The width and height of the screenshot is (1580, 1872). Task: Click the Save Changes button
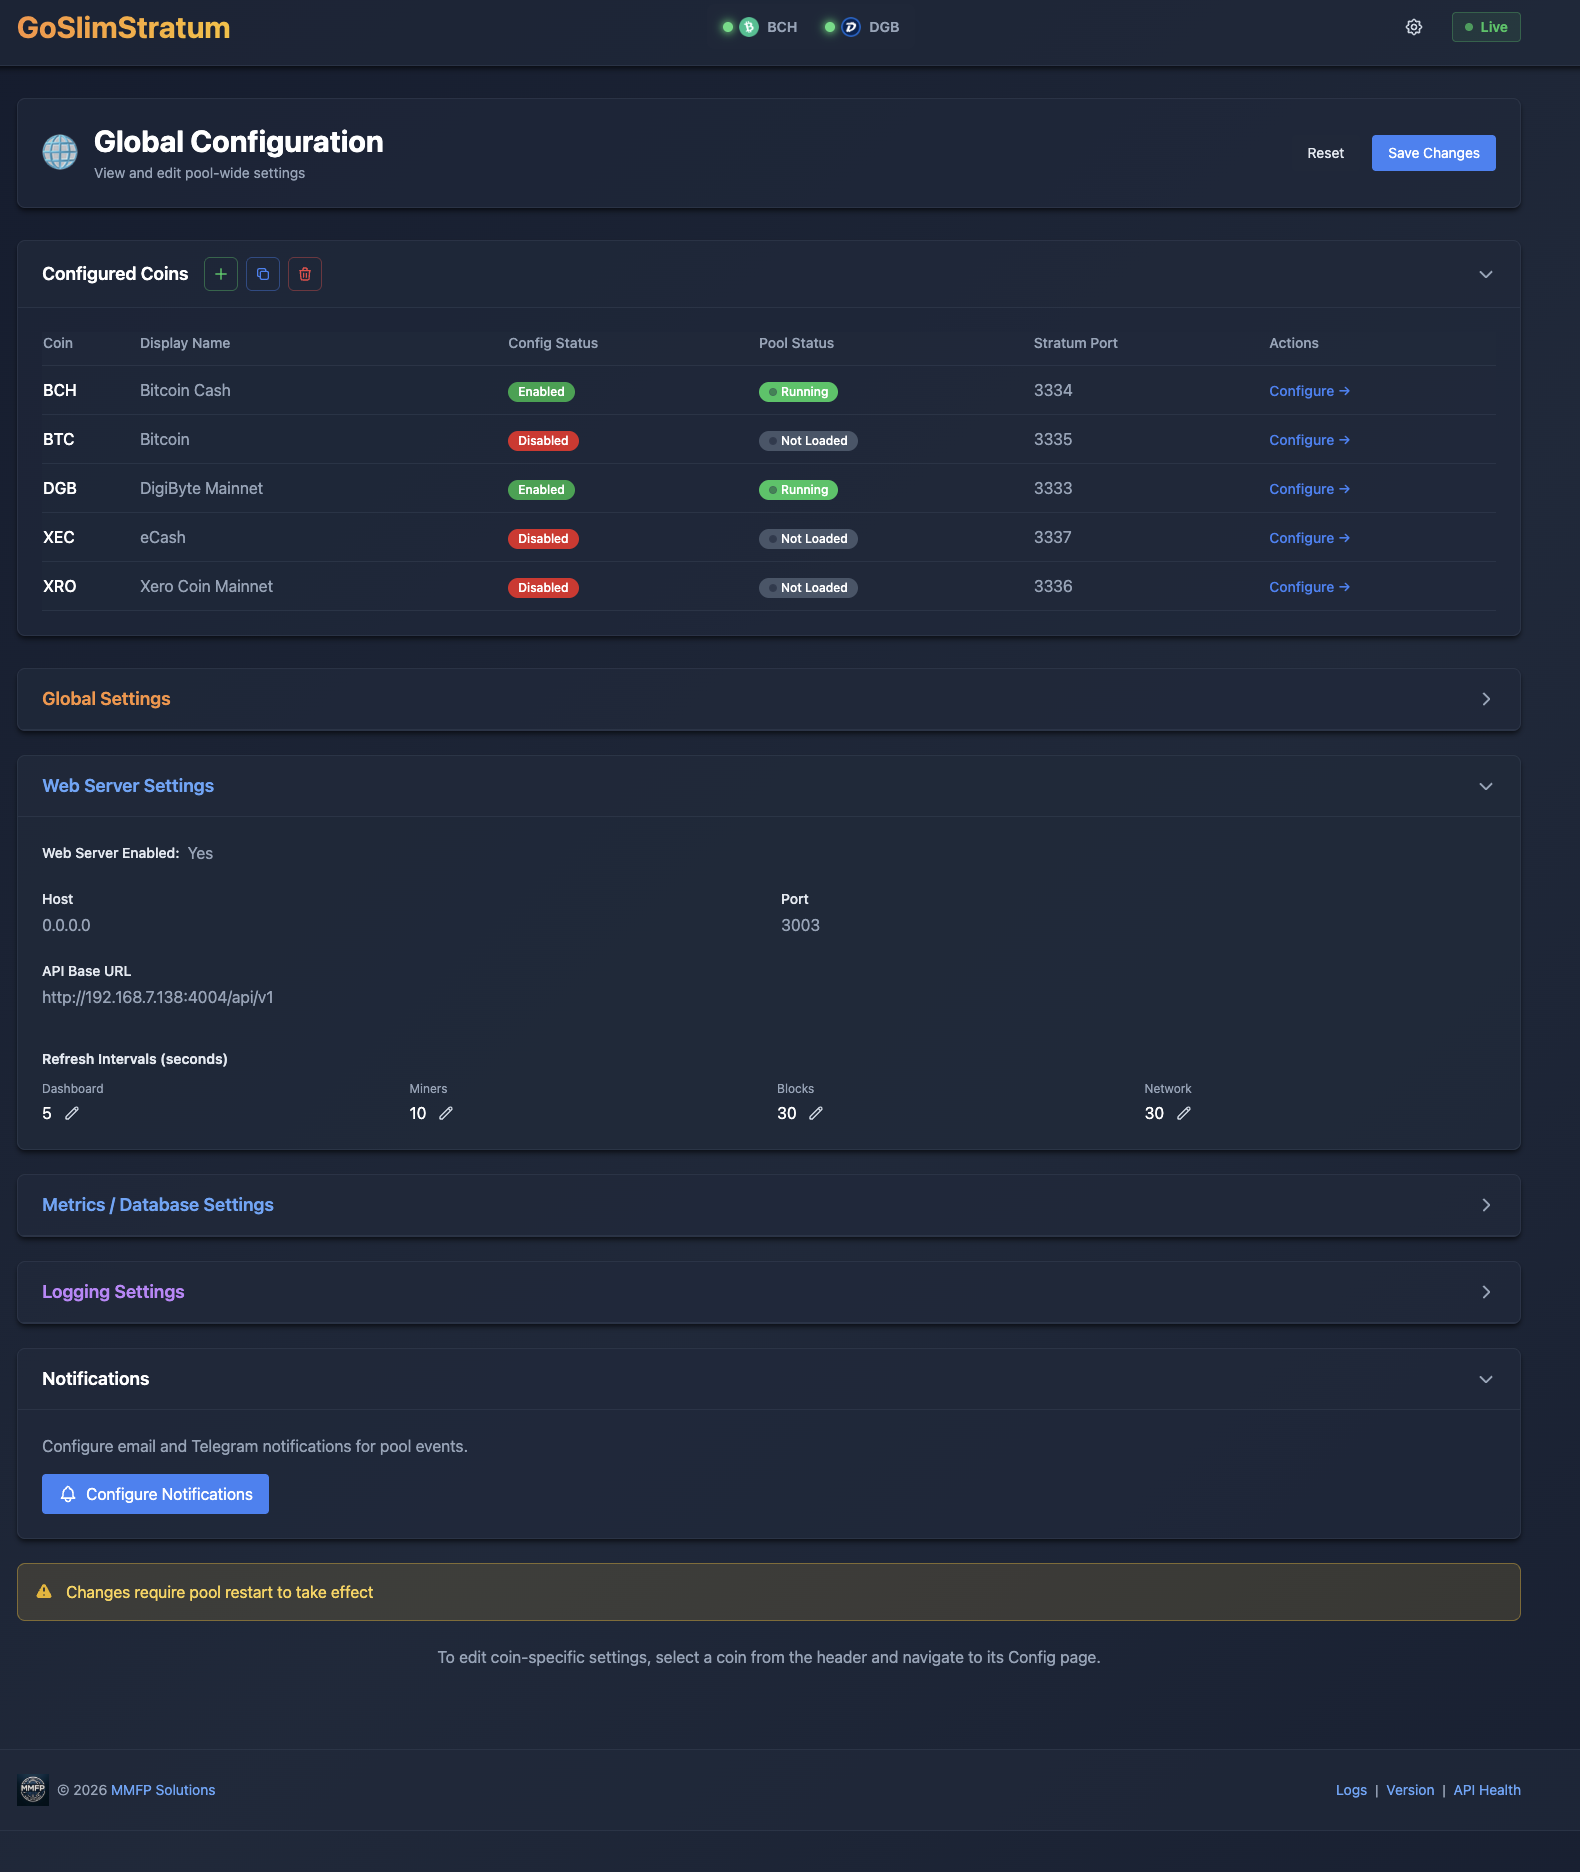(1433, 153)
